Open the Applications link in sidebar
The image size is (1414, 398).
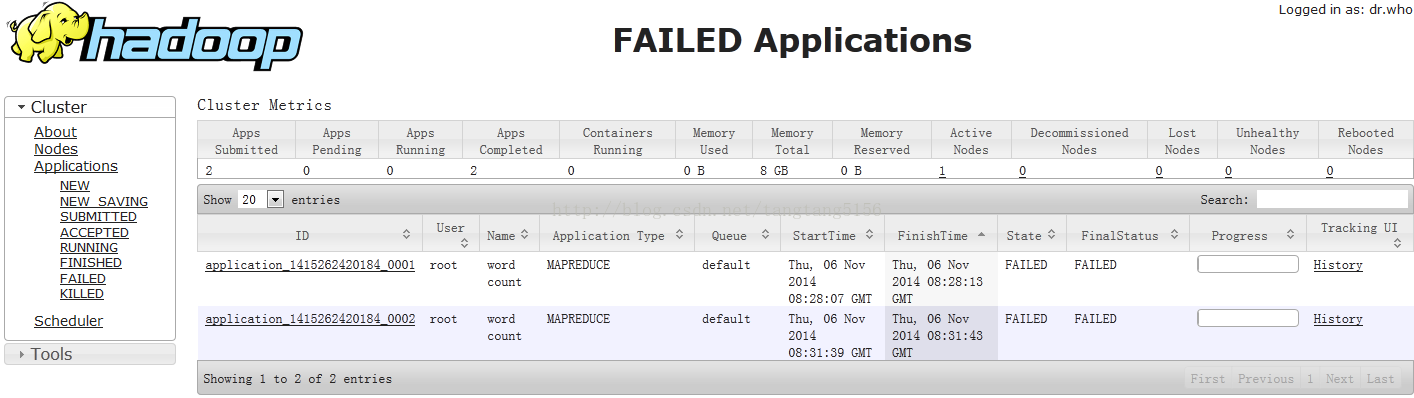pyautogui.click(x=76, y=166)
